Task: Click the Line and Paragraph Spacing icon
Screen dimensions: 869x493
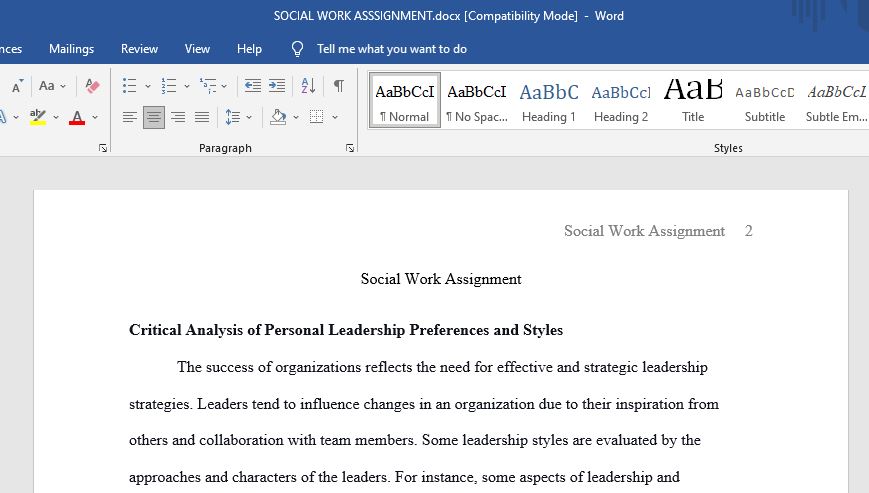Action: click(233, 117)
